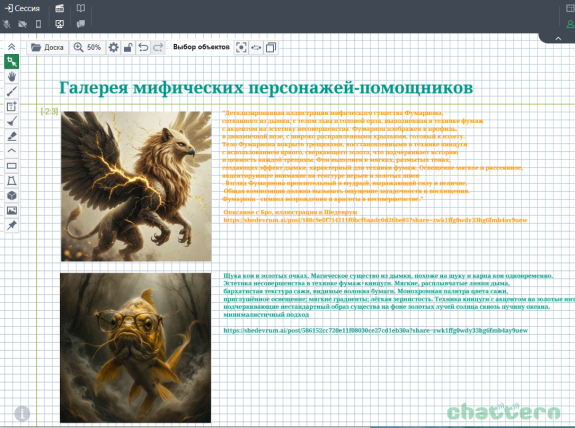The image size is (575, 428).
Task: Toggle the disabled camera
Action: (x=22, y=24)
